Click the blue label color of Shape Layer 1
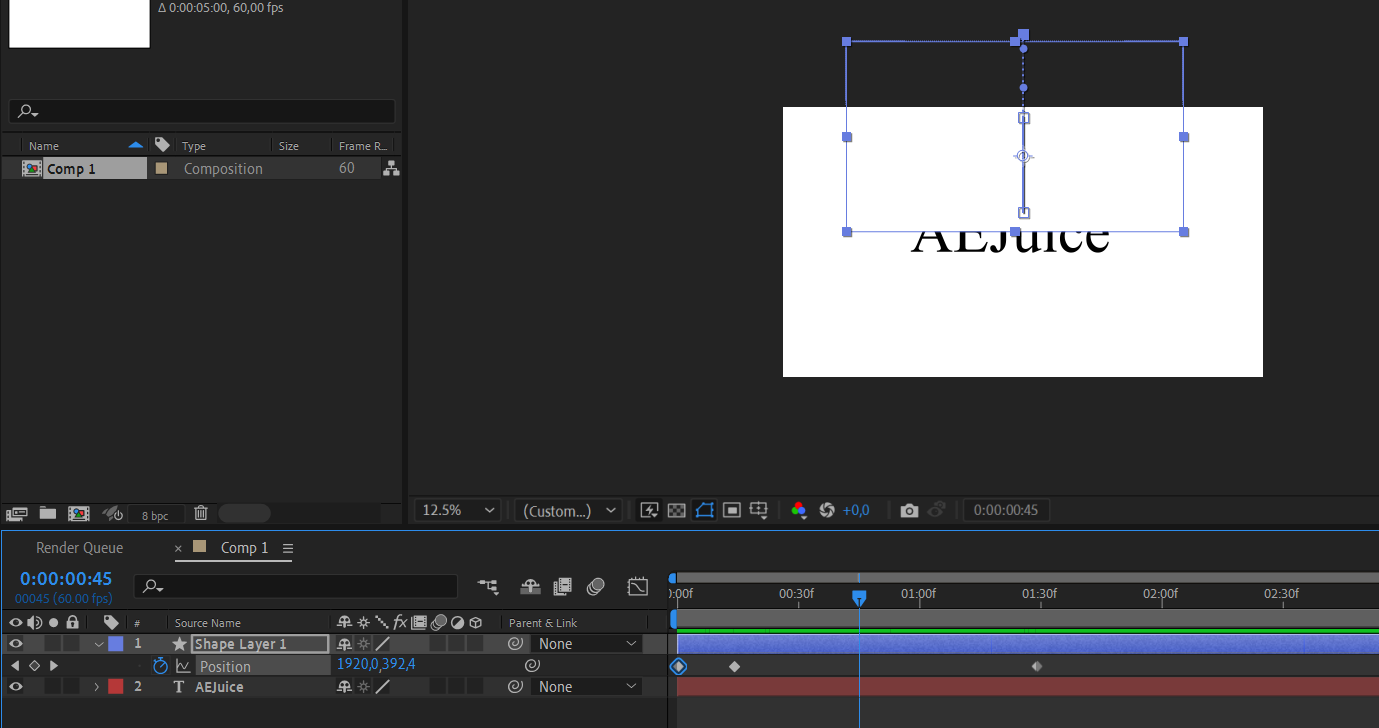The width and height of the screenshot is (1379, 728). [x=116, y=644]
